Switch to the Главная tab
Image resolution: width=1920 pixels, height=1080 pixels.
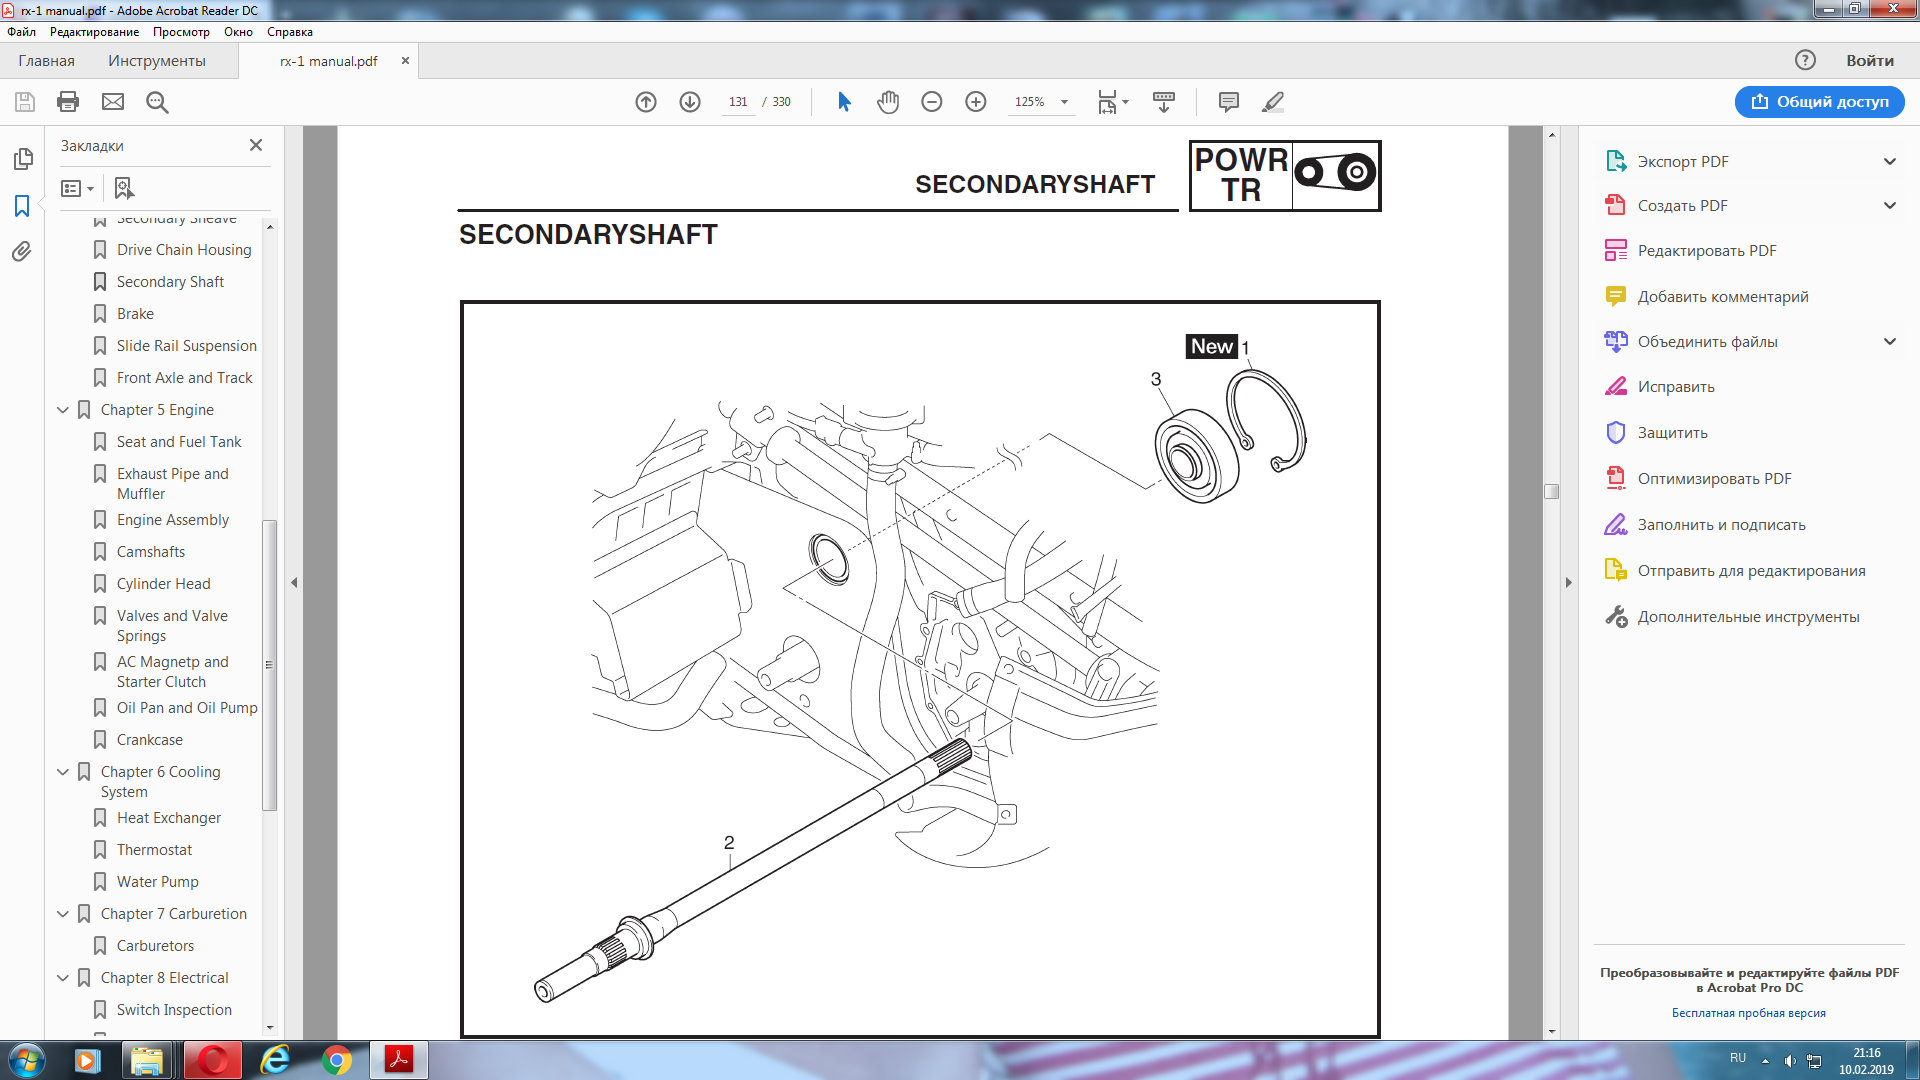[46, 60]
